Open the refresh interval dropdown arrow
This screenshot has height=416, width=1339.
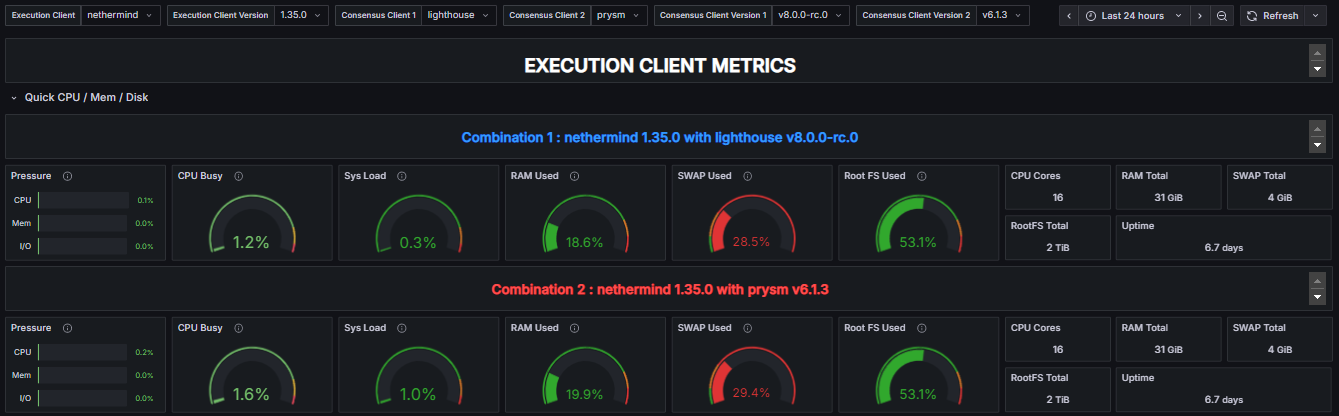click(1318, 16)
